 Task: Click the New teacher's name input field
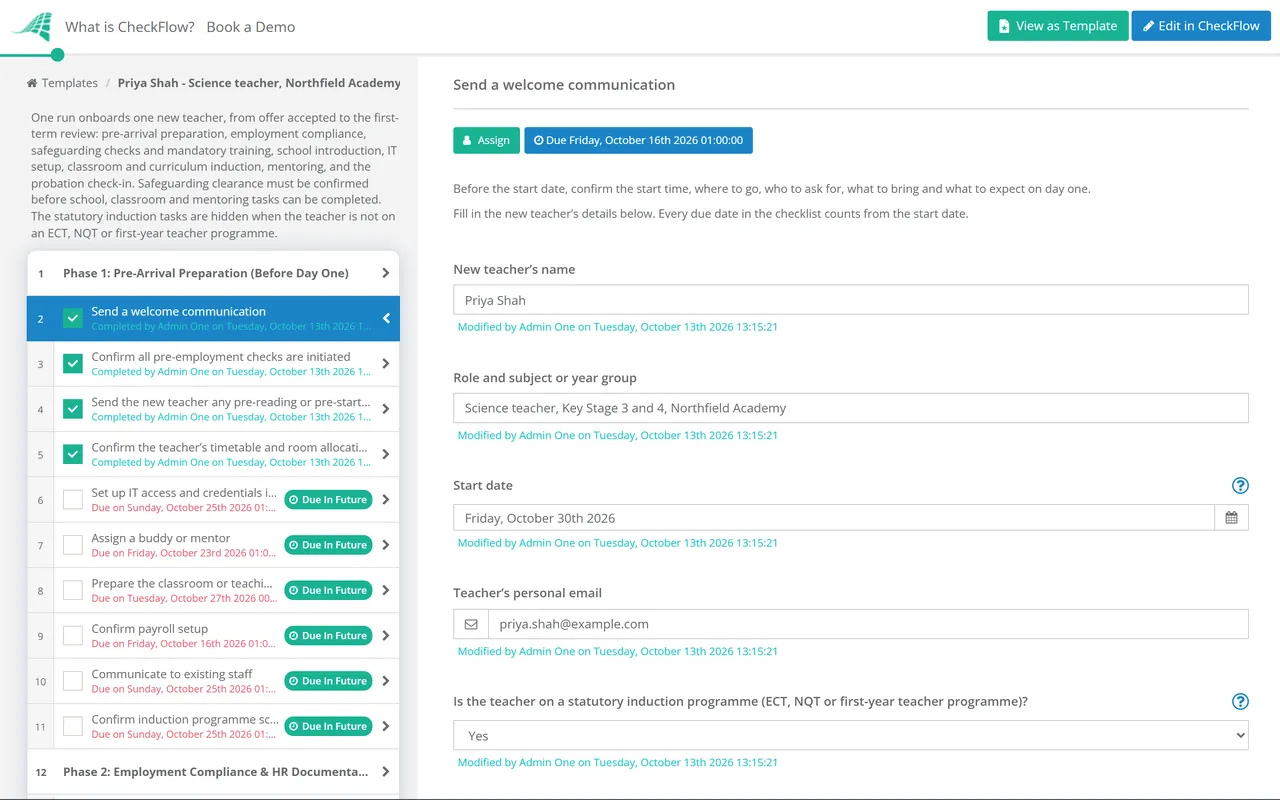851,300
